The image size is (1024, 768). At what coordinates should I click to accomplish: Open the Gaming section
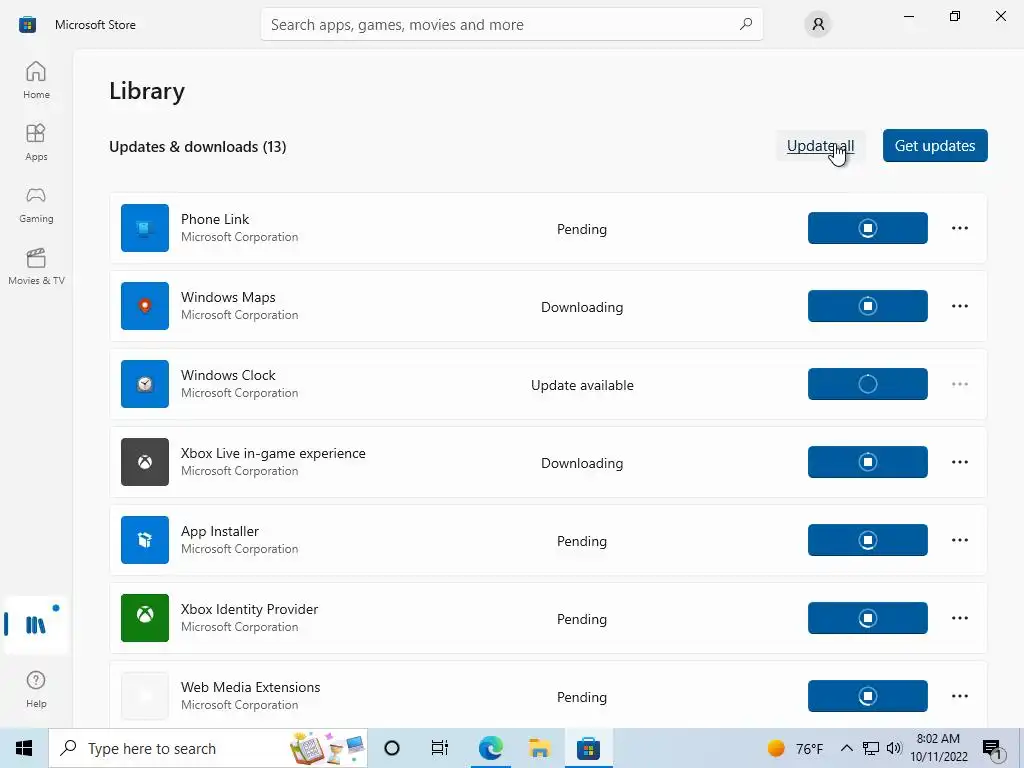pos(36,204)
